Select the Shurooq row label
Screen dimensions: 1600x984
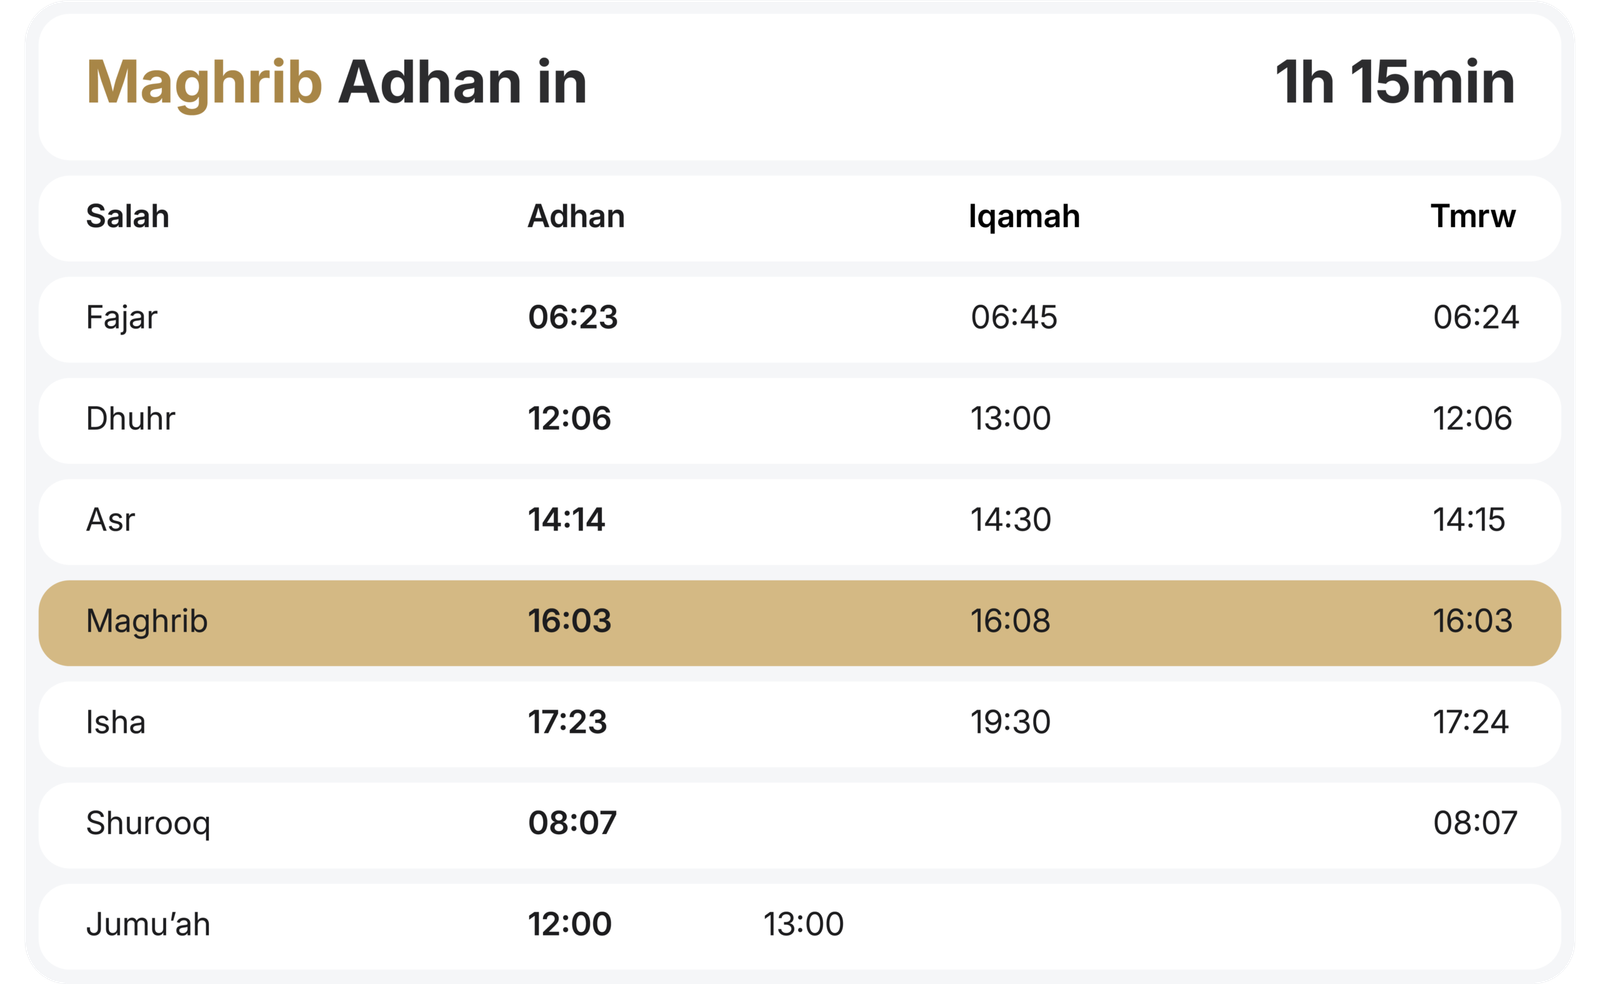coord(148,824)
